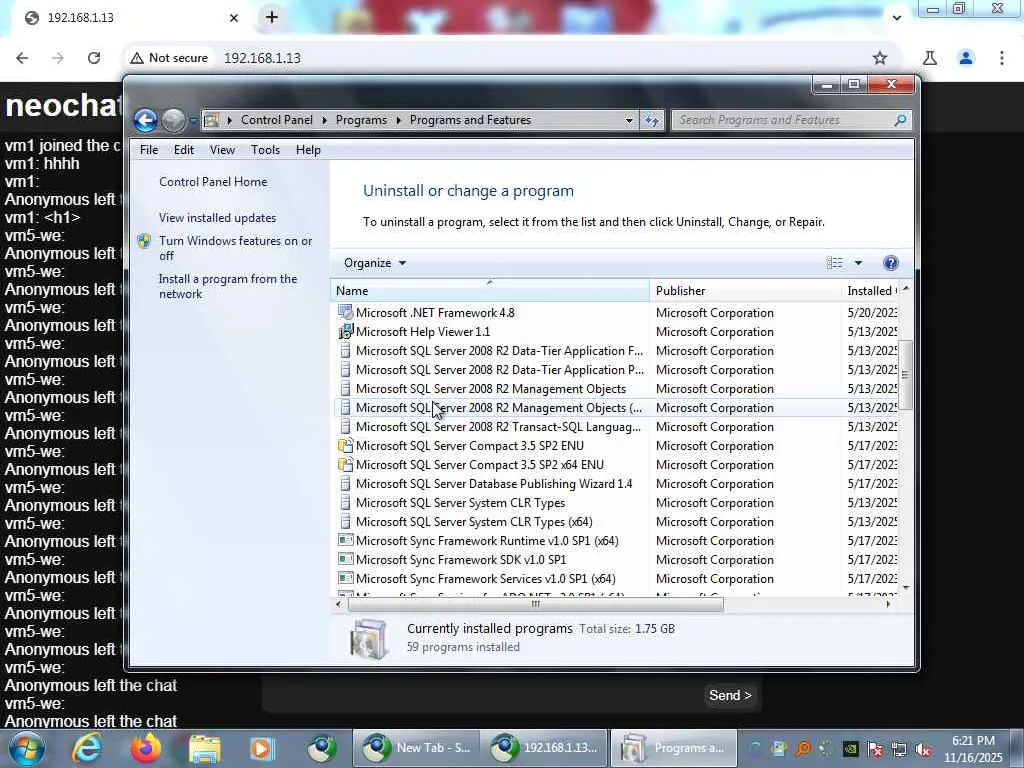Click the browser back arrow
Image resolution: width=1024 pixels, height=768 pixels.
pyautogui.click(x=22, y=57)
